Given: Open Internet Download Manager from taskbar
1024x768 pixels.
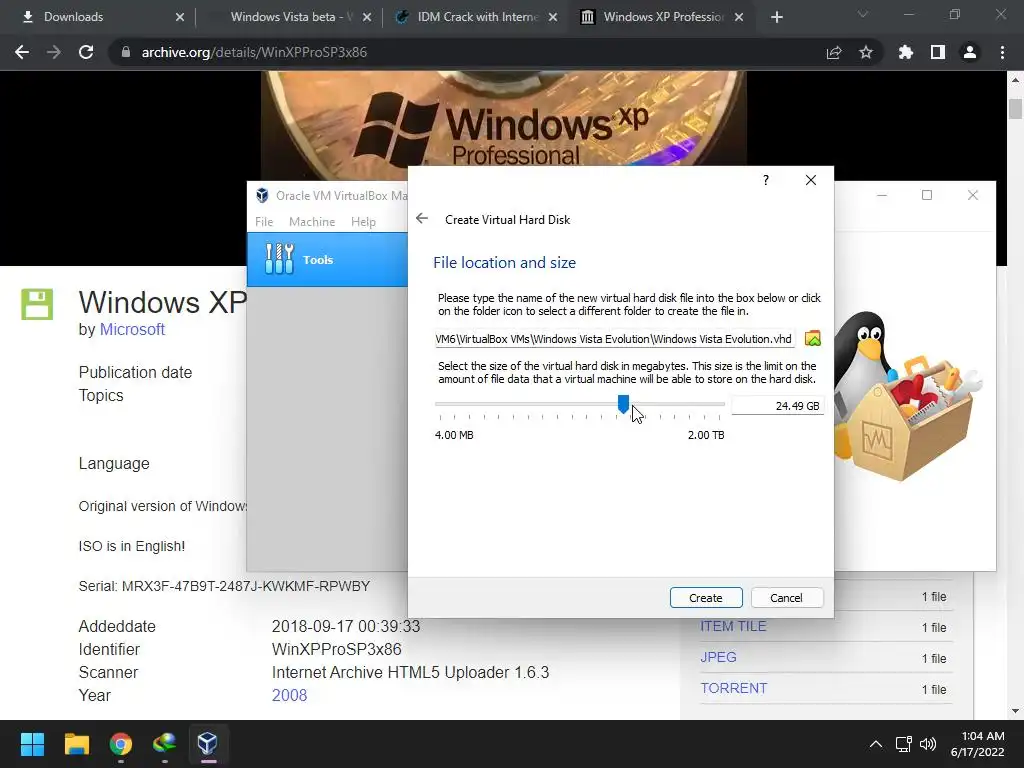Looking at the screenshot, I should pos(164,744).
